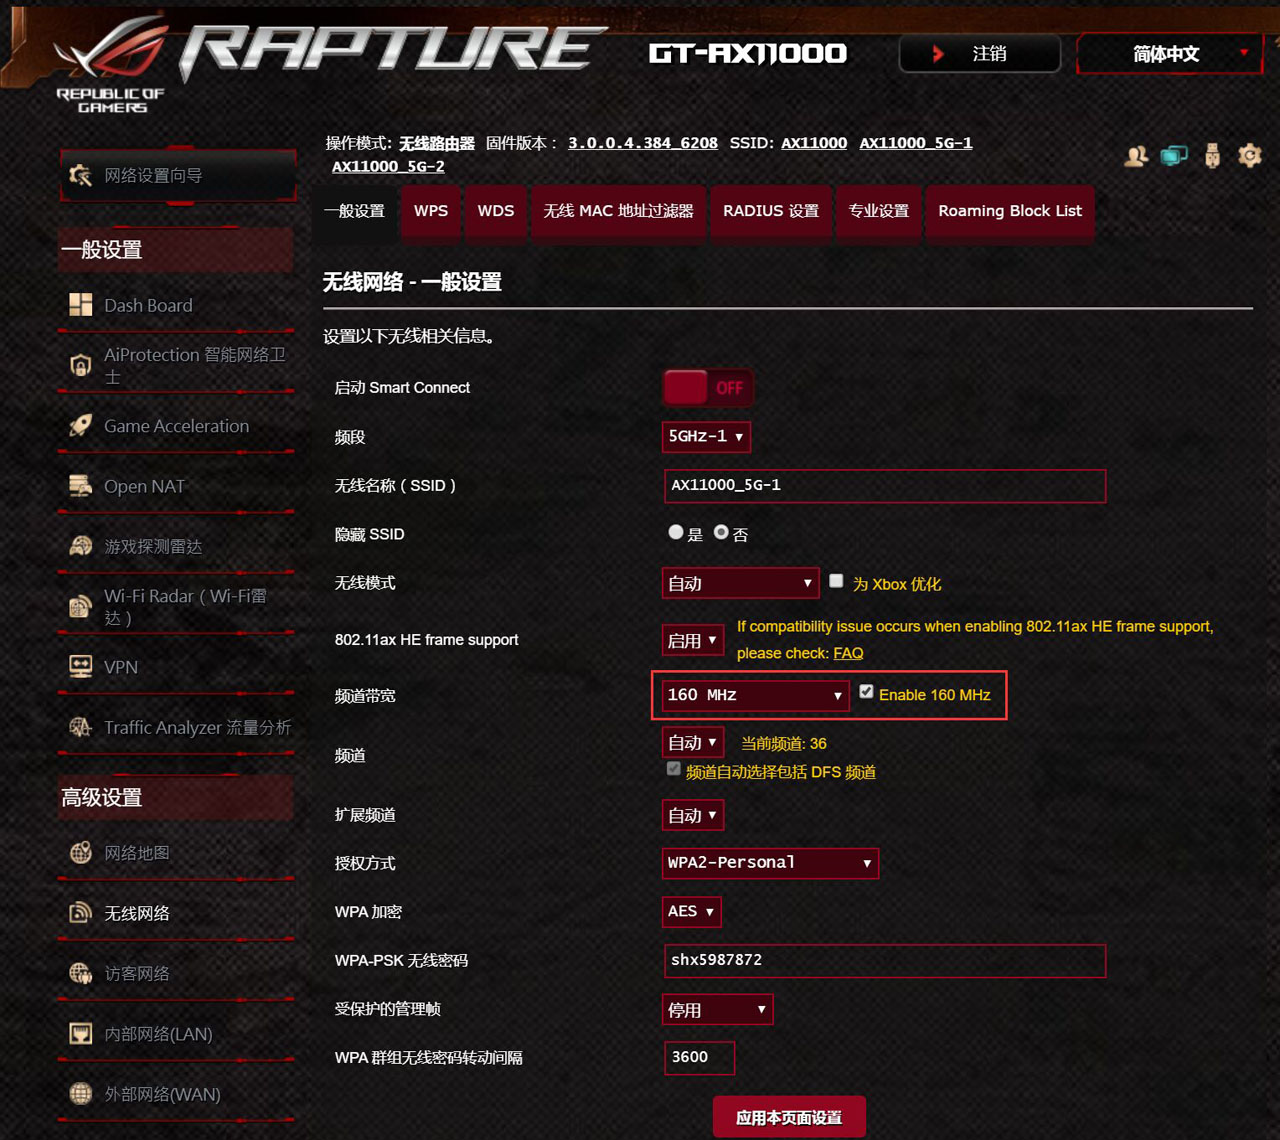Open the 简体中文 language dropdown
The height and width of the screenshot is (1140, 1280).
[1170, 54]
